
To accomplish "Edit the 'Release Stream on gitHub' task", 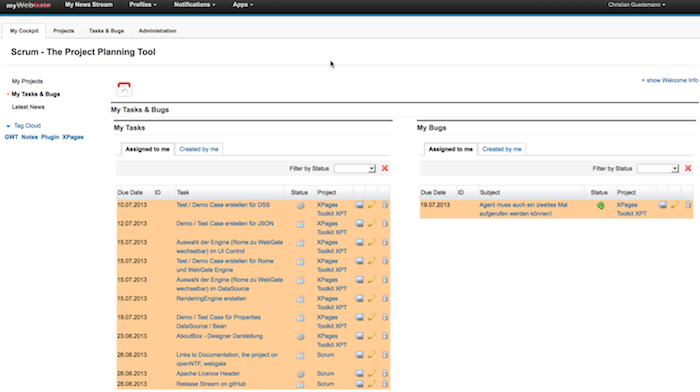I will pyautogui.click(x=371, y=384).
